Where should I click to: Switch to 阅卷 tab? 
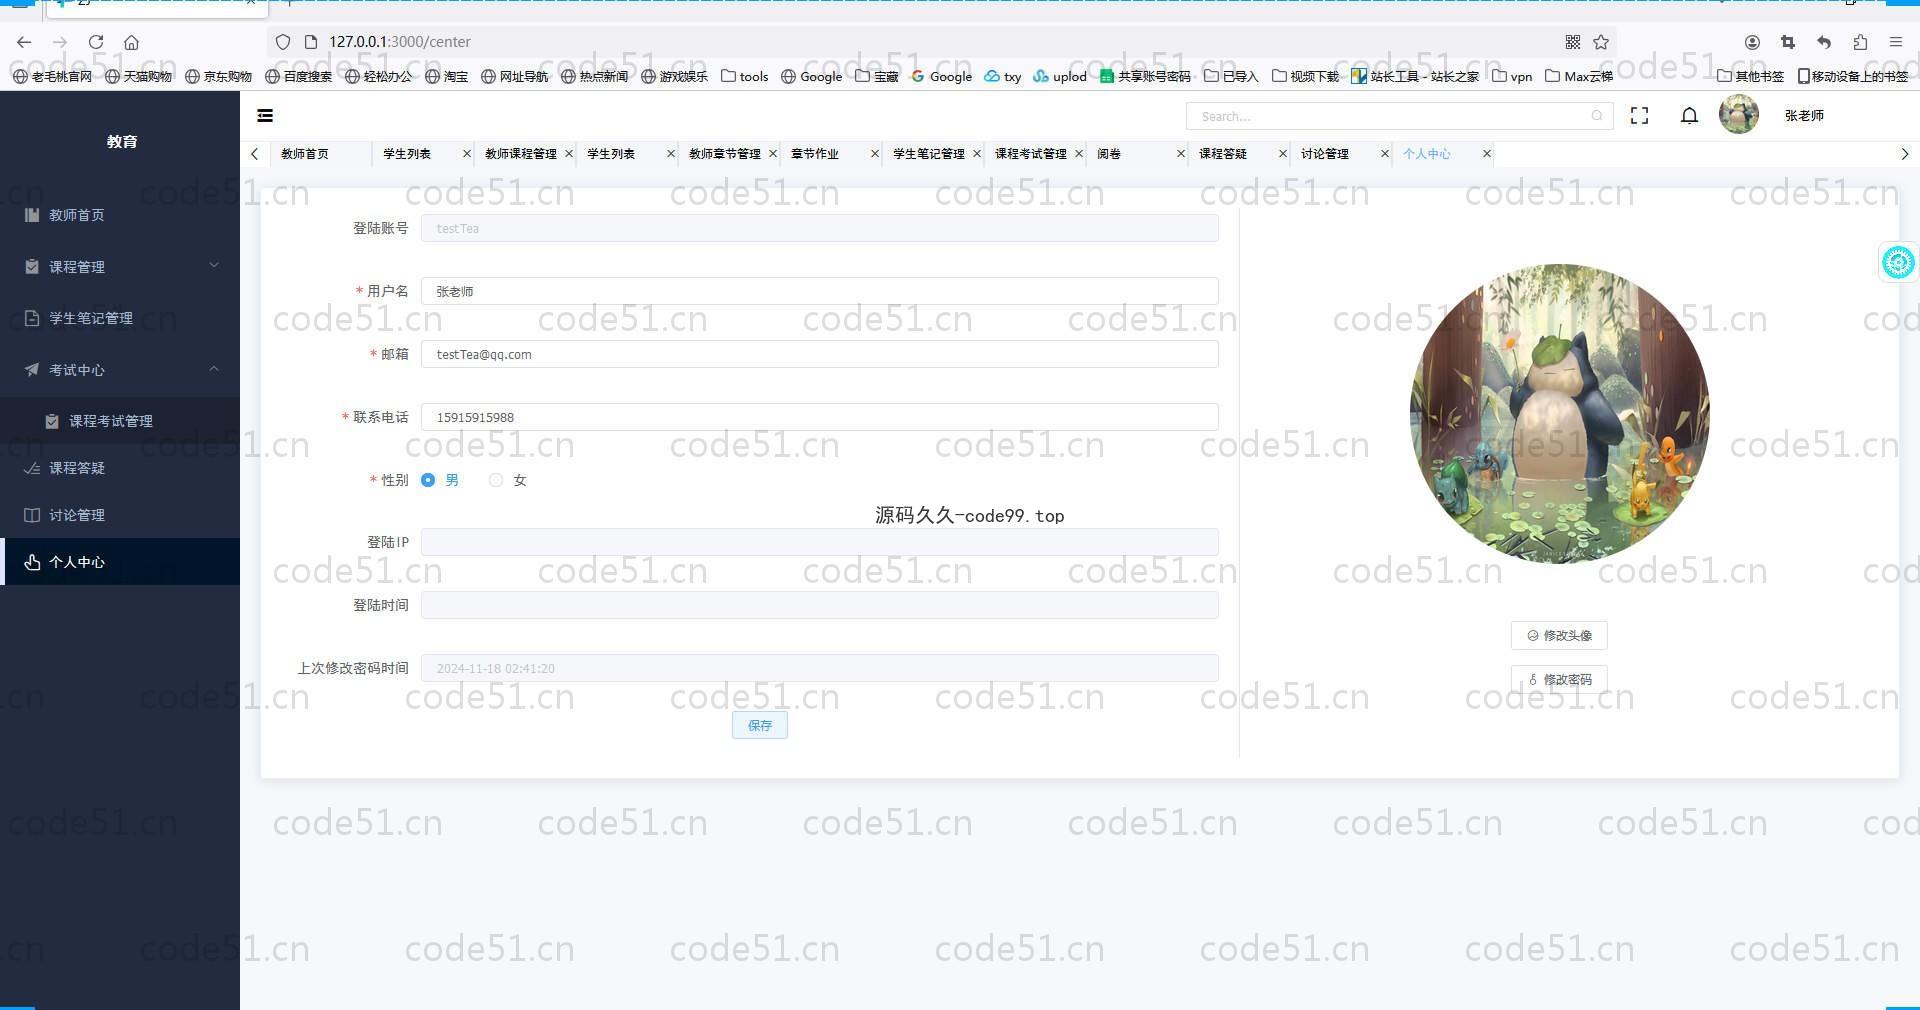coord(1109,154)
